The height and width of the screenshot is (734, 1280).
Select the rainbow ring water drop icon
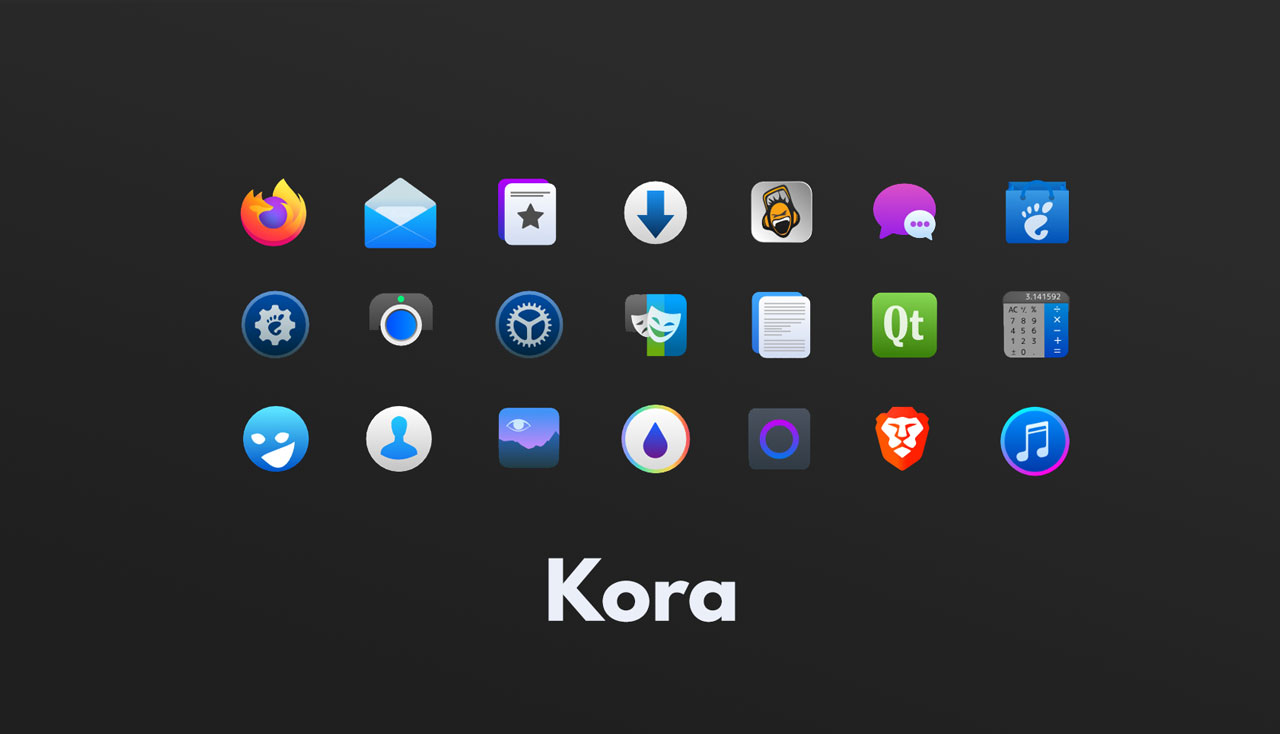(655, 438)
